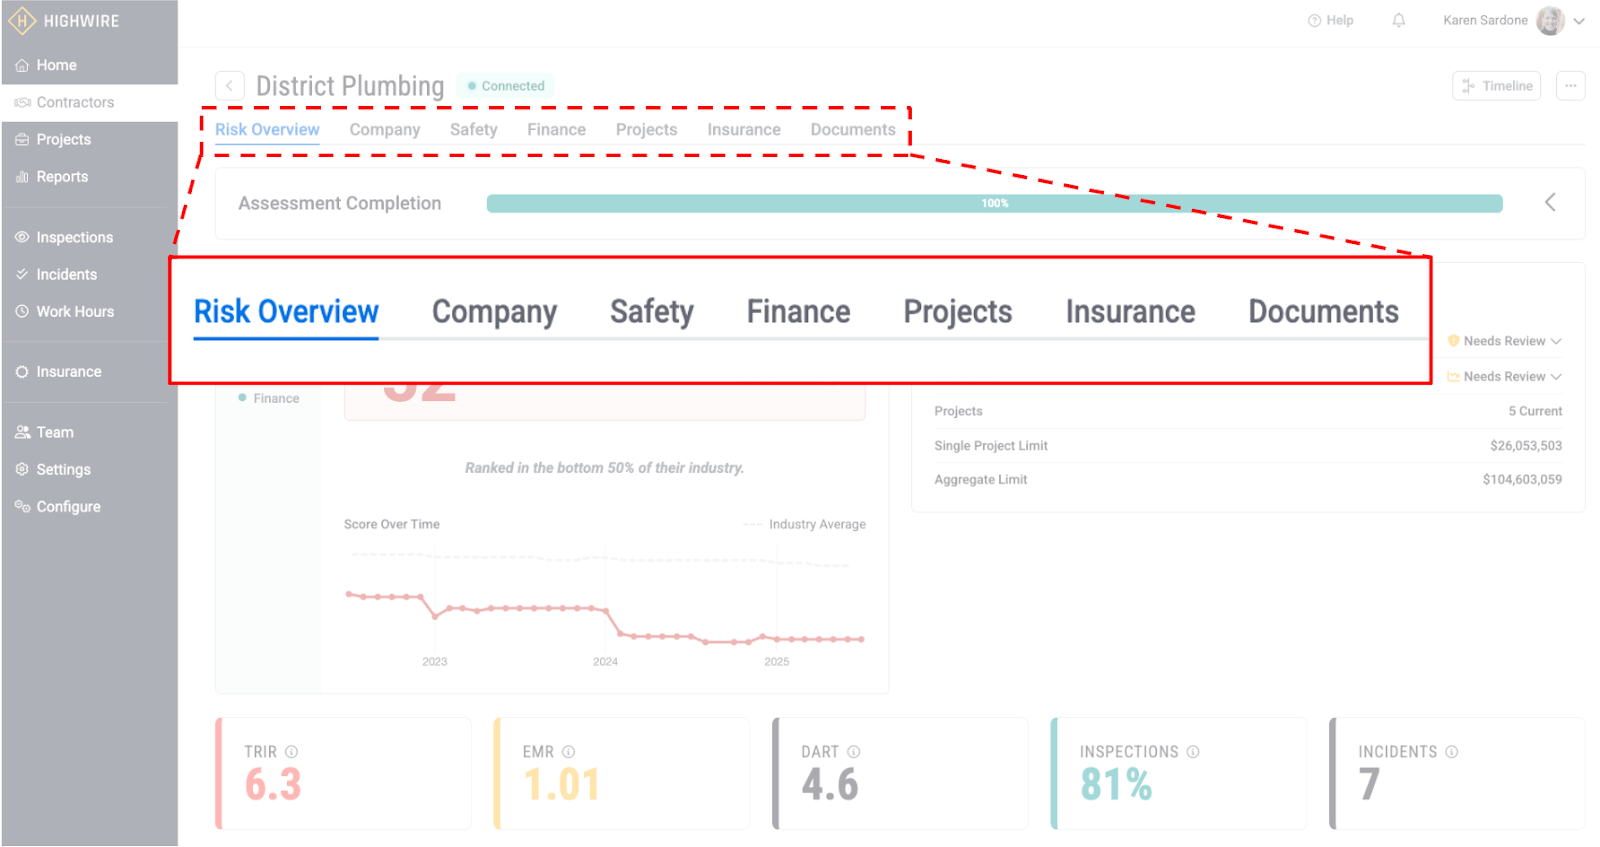
Task: Click the notification bell icon
Action: (1399, 20)
